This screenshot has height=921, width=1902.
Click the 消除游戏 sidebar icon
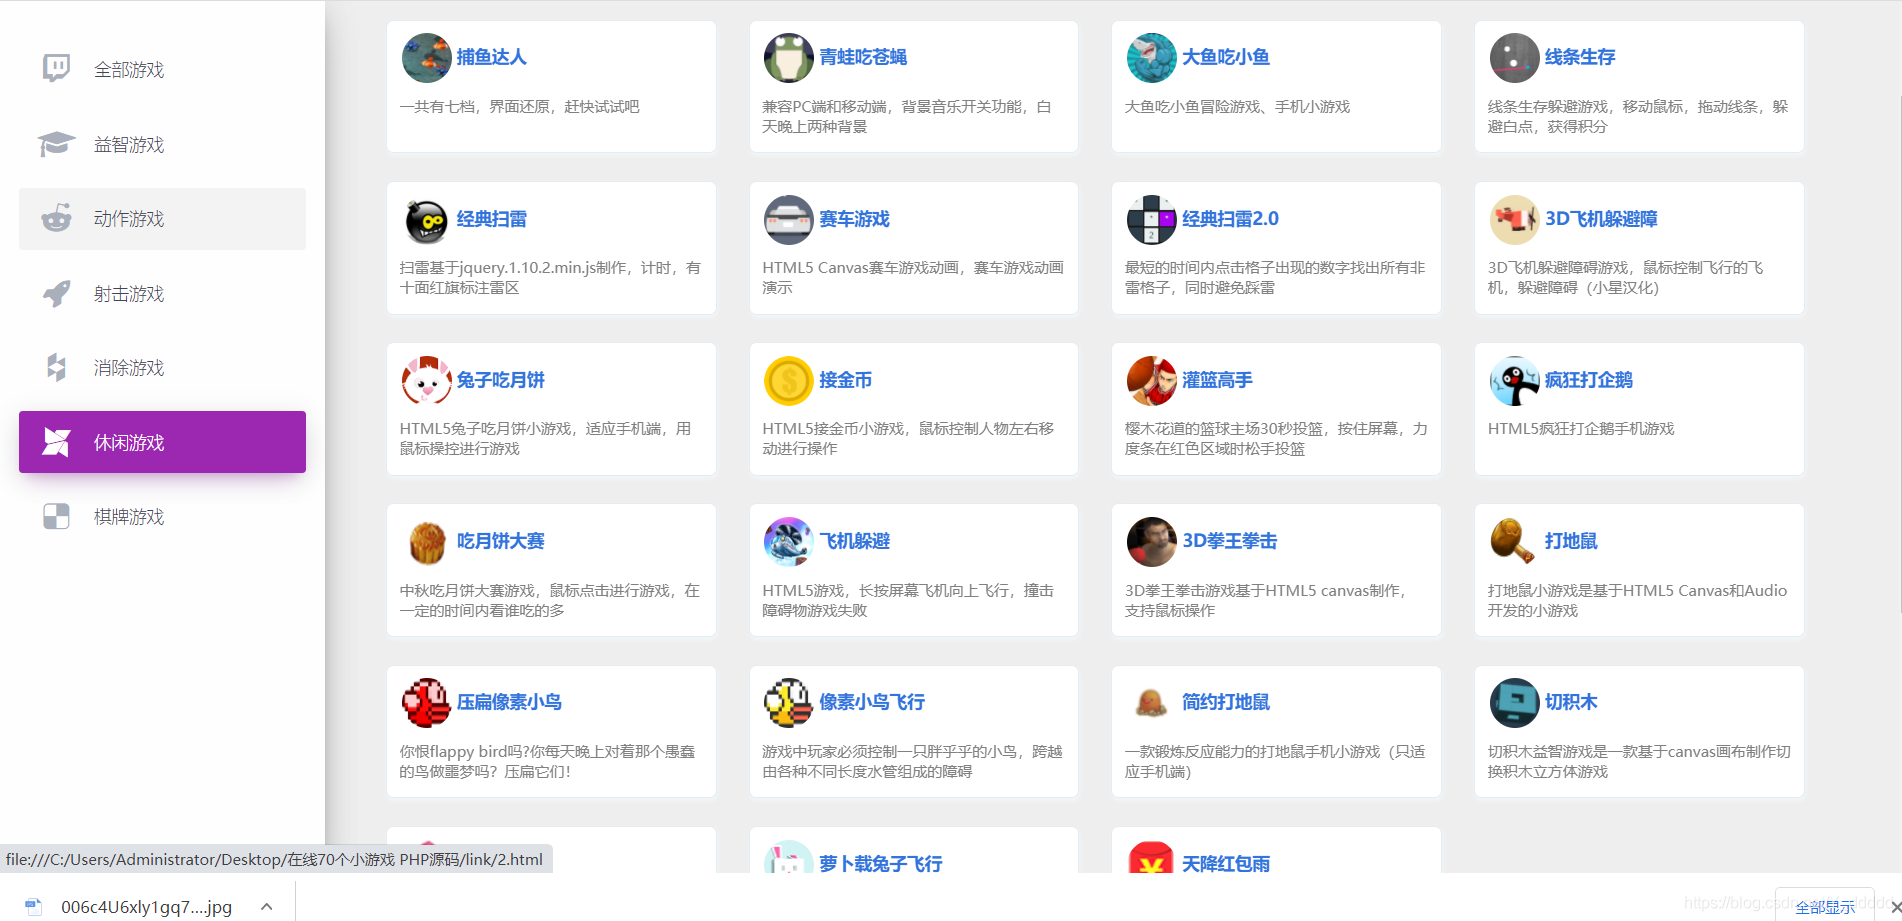pyautogui.click(x=56, y=367)
